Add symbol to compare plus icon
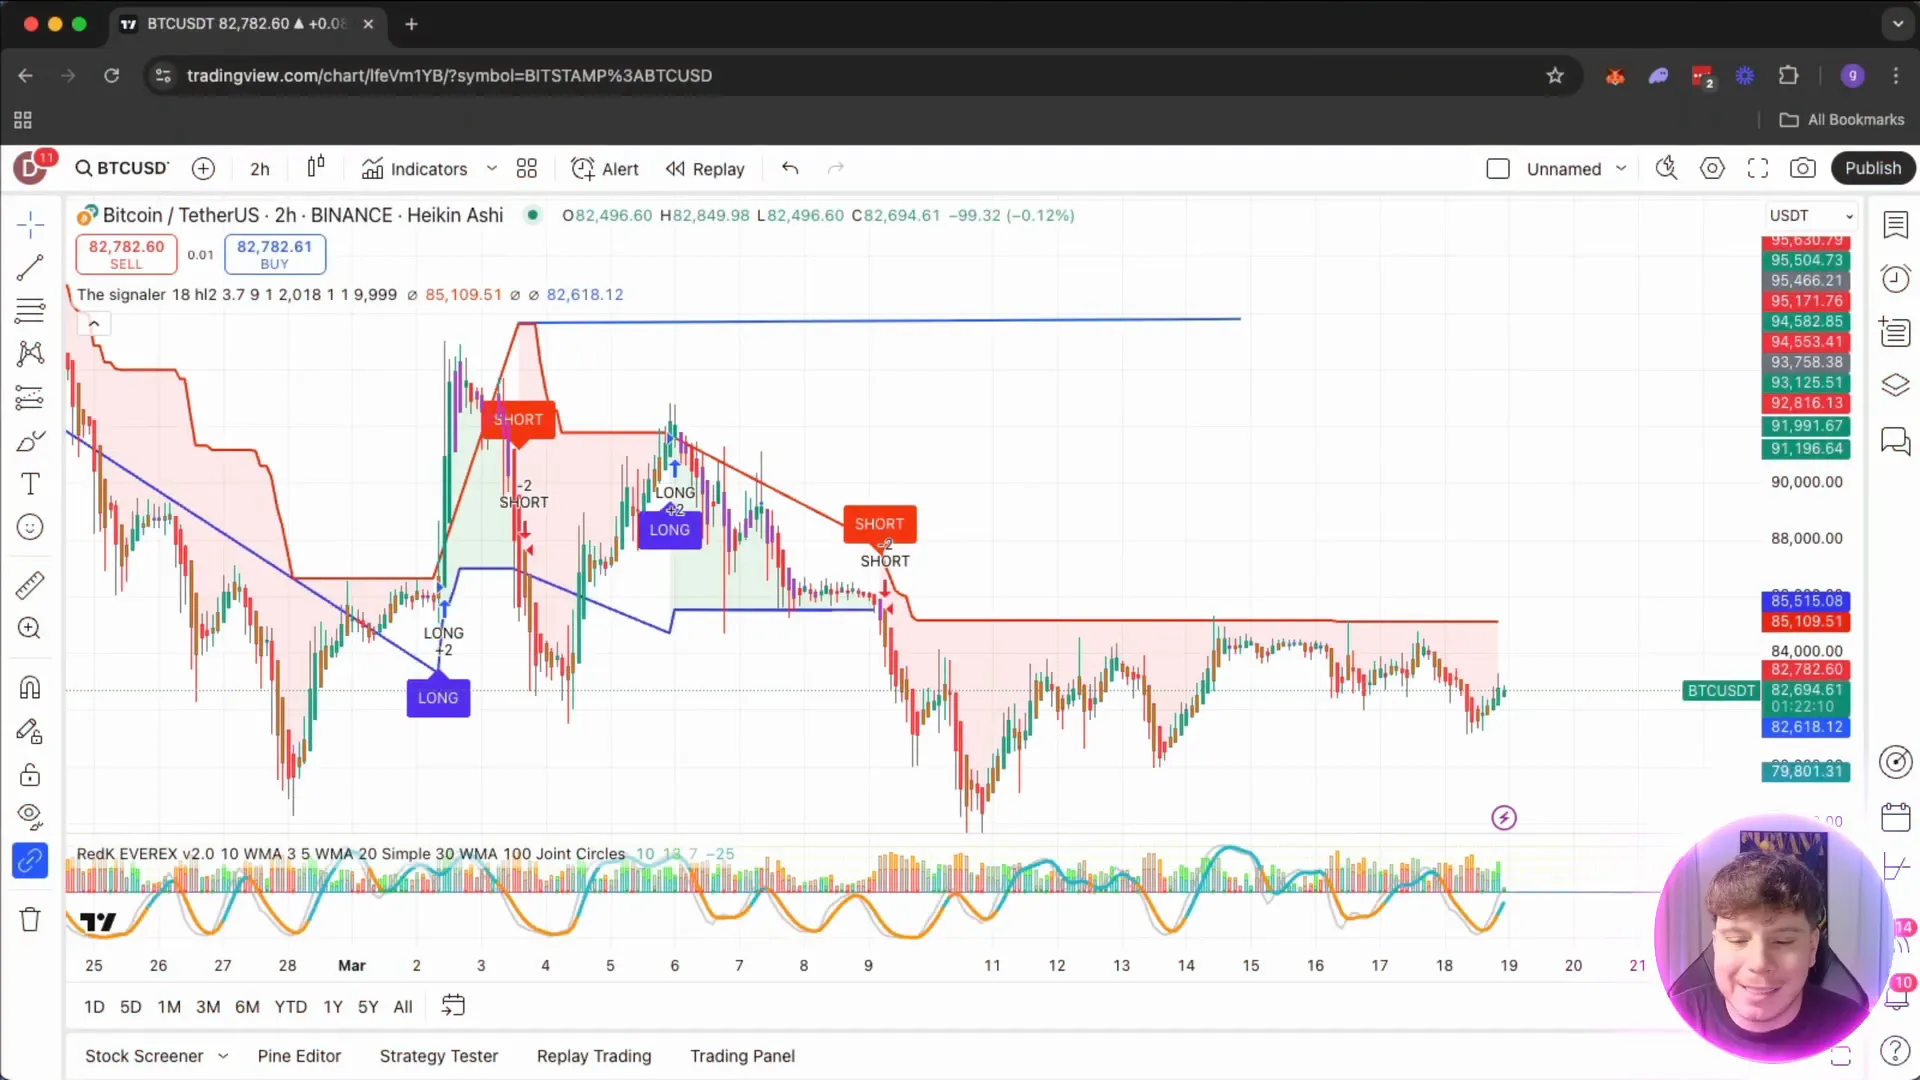Screen dimensions: 1920x1080 pos(203,168)
